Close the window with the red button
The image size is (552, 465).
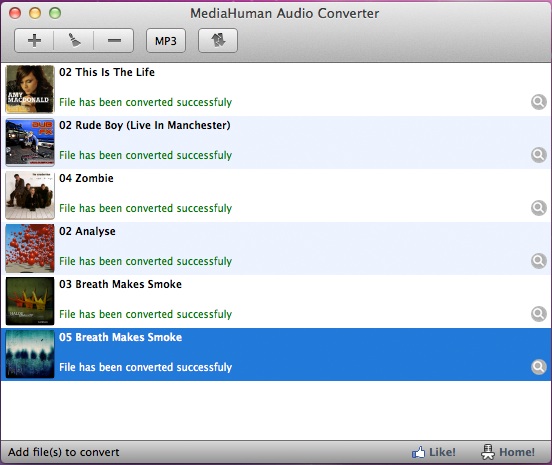pos(15,13)
